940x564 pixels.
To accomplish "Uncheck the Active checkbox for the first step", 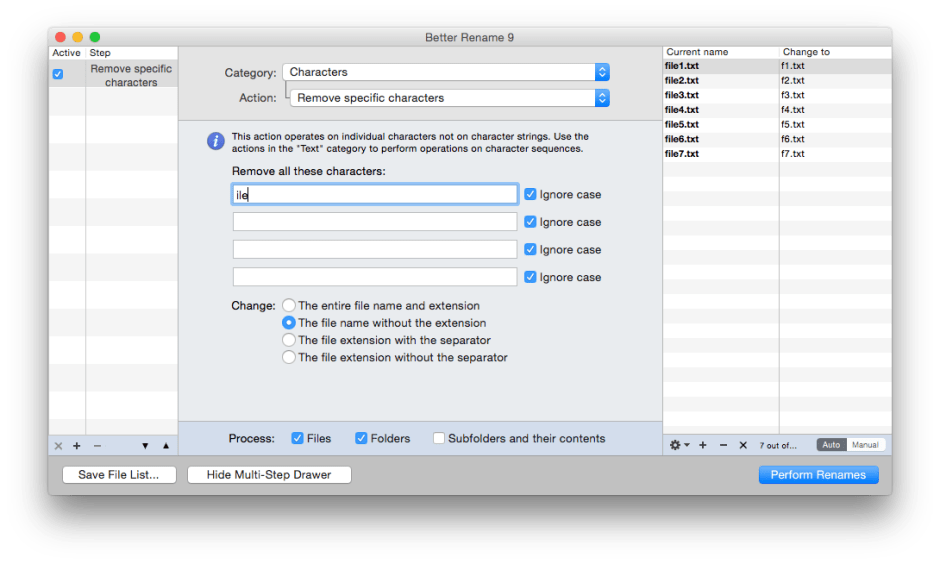I will click(x=58, y=74).
